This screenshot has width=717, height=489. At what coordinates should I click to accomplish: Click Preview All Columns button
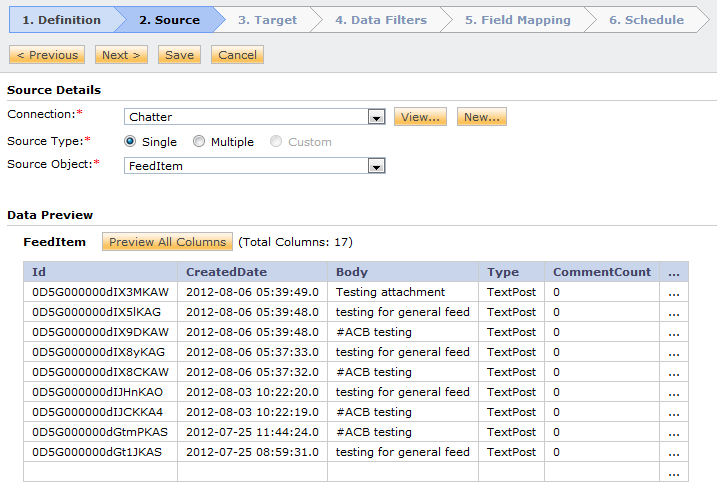click(167, 242)
